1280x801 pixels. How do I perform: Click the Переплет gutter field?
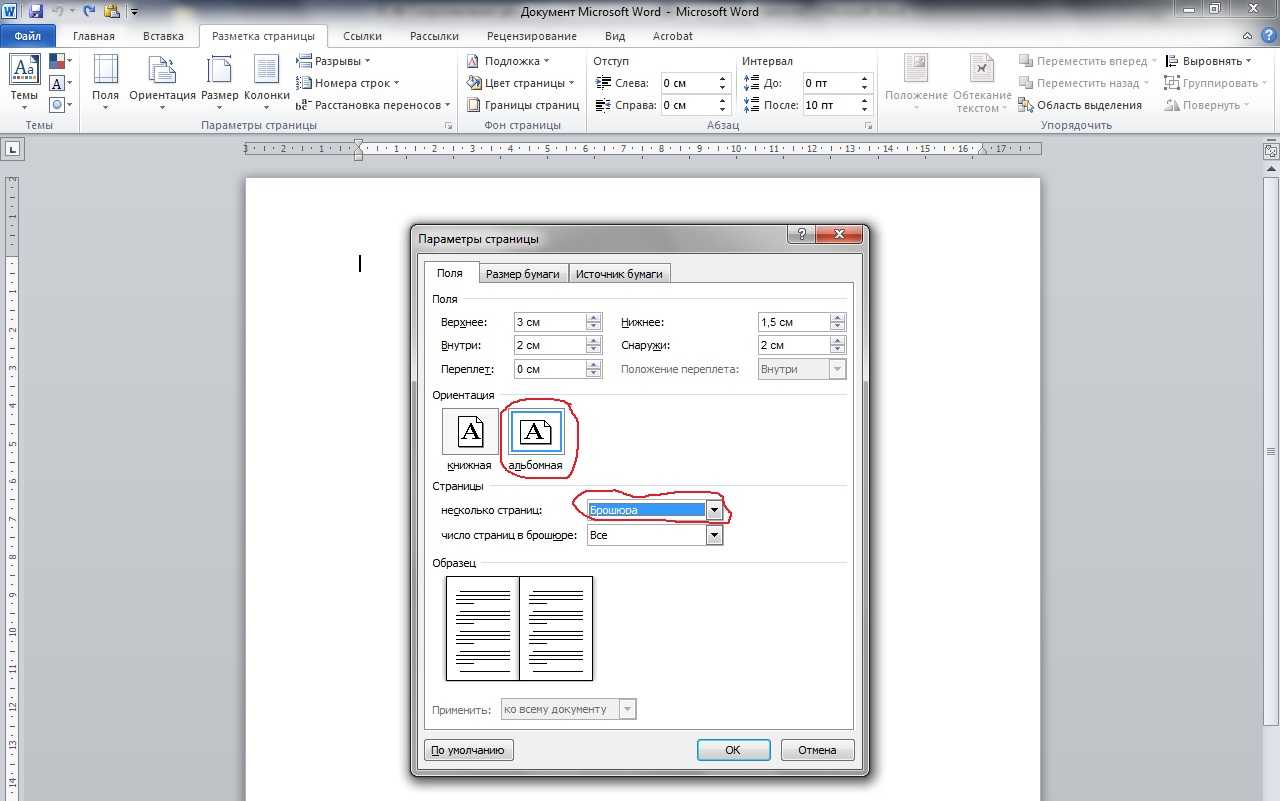549,368
